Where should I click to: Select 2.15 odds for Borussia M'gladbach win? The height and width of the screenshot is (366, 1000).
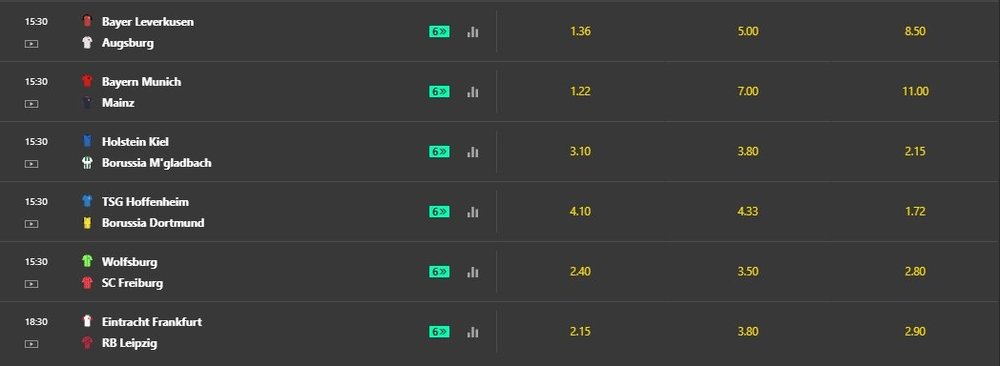tap(915, 151)
